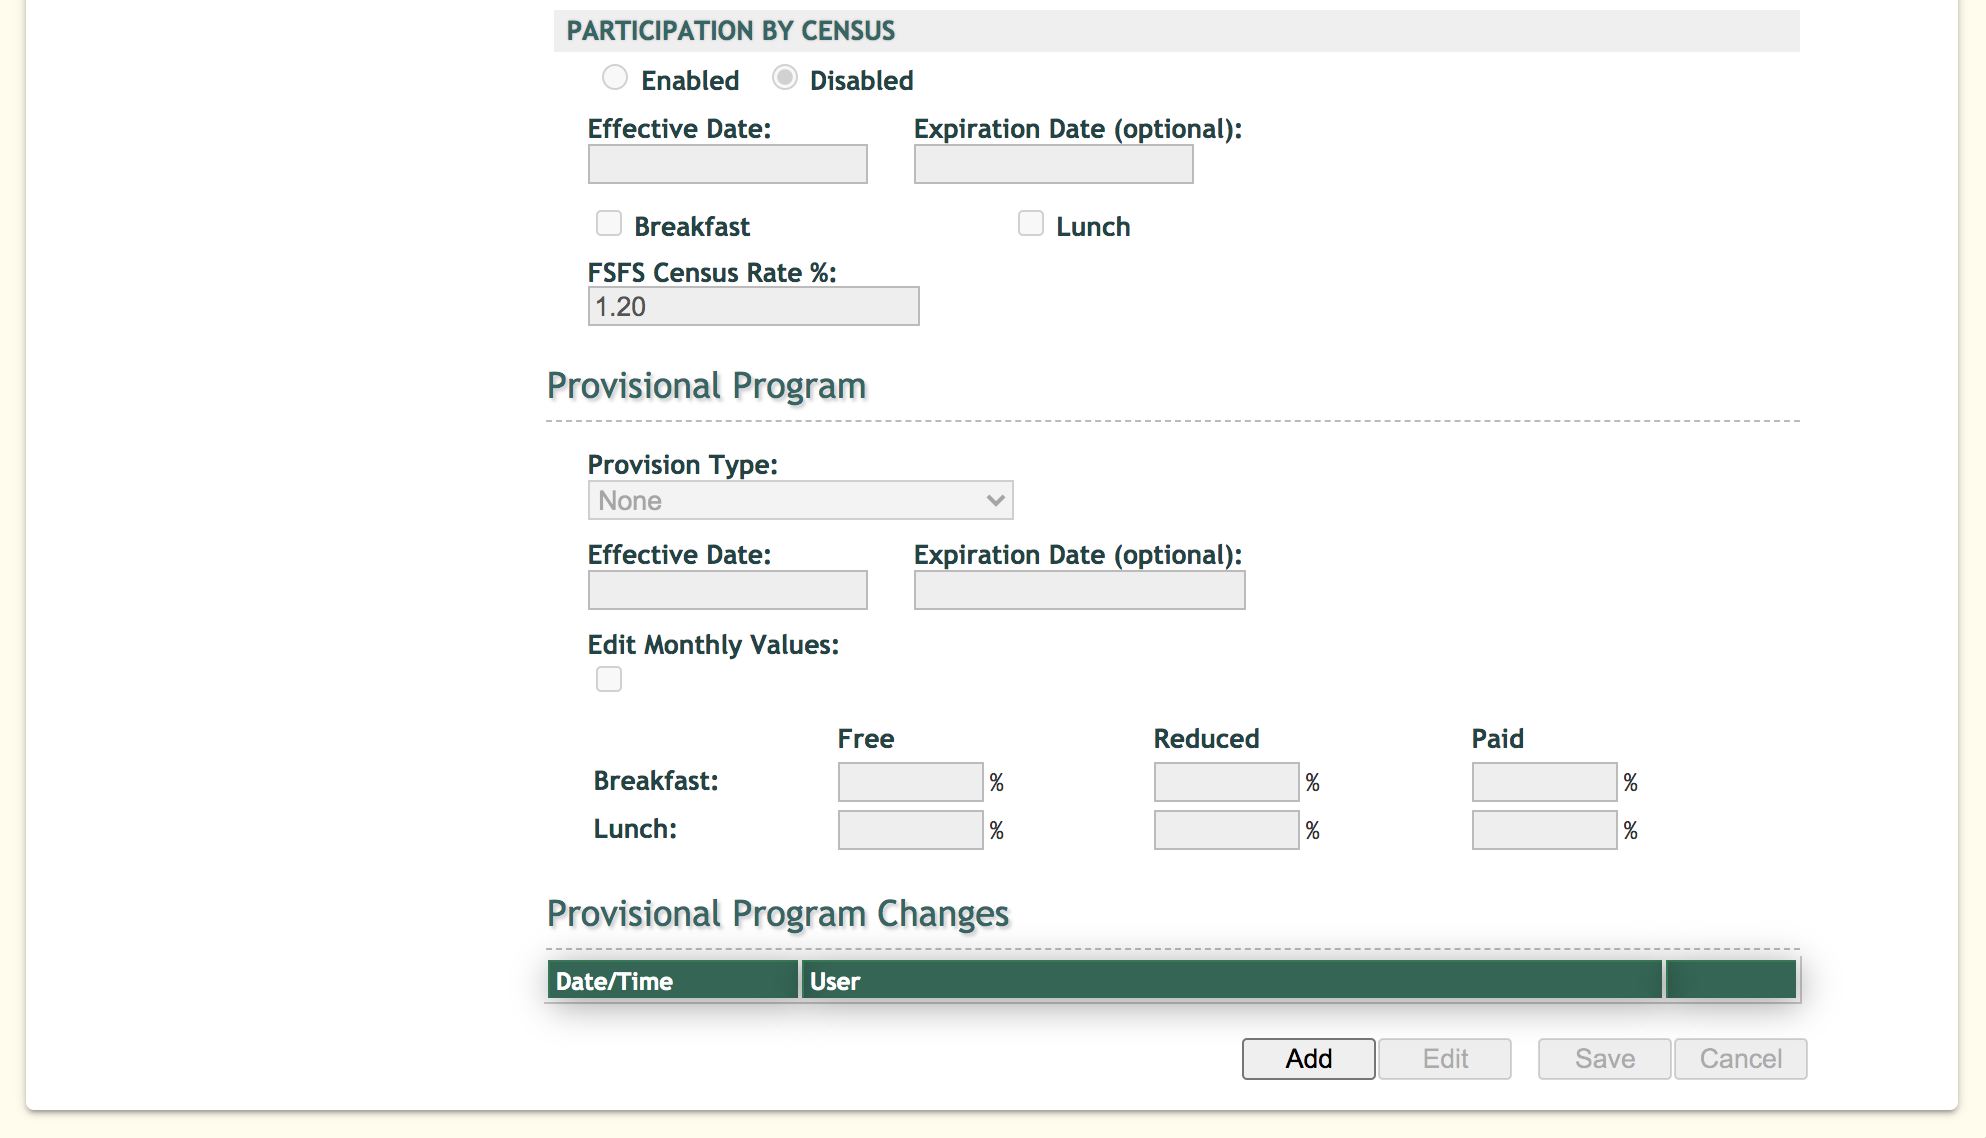Open the Provision Type dropdown
Image resolution: width=1986 pixels, height=1138 pixels.
coord(800,500)
